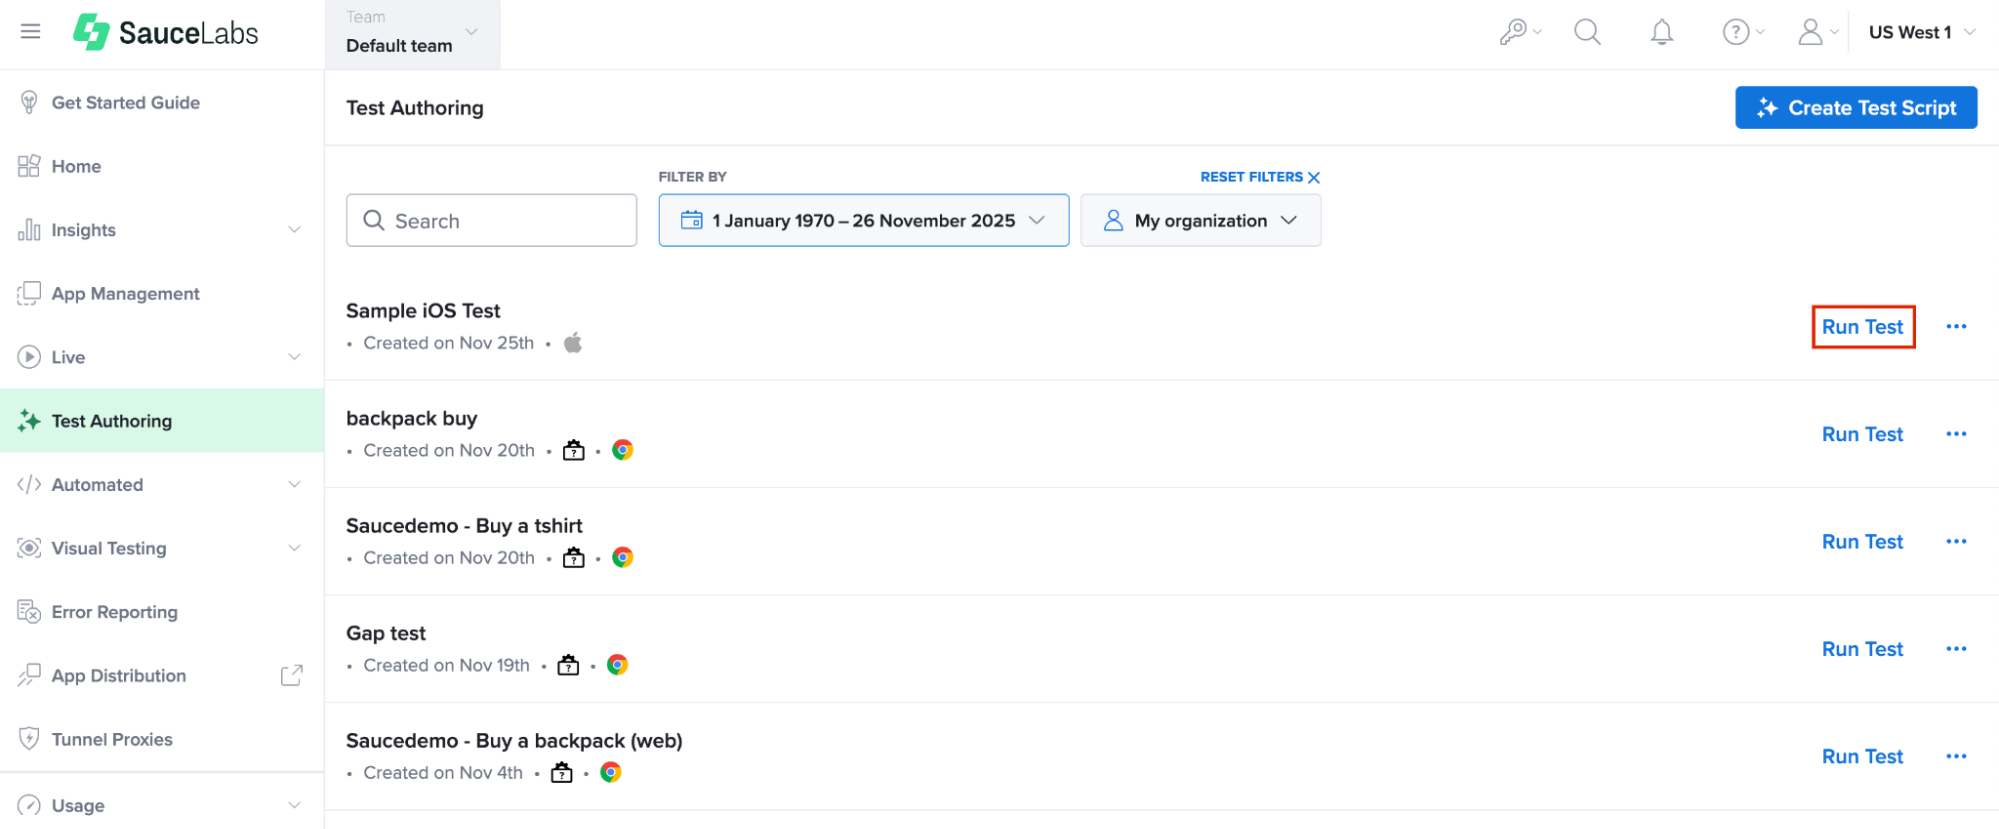Open the hamburger navigation menu
This screenshot has height=829, width=1999.
[31, 31]
